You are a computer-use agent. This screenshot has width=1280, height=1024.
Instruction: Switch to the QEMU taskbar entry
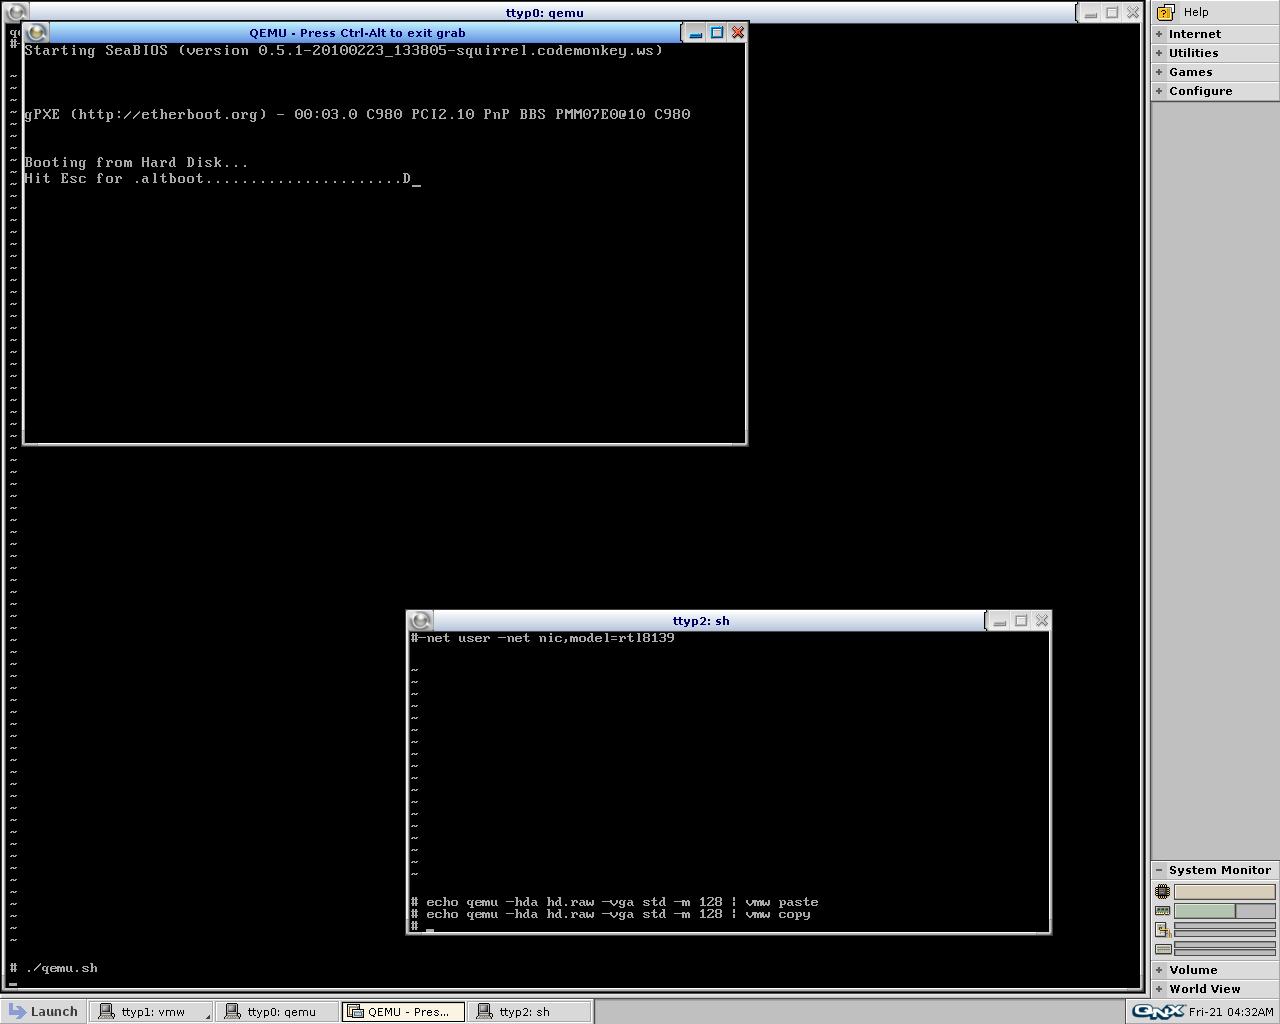click(403, 1011)
